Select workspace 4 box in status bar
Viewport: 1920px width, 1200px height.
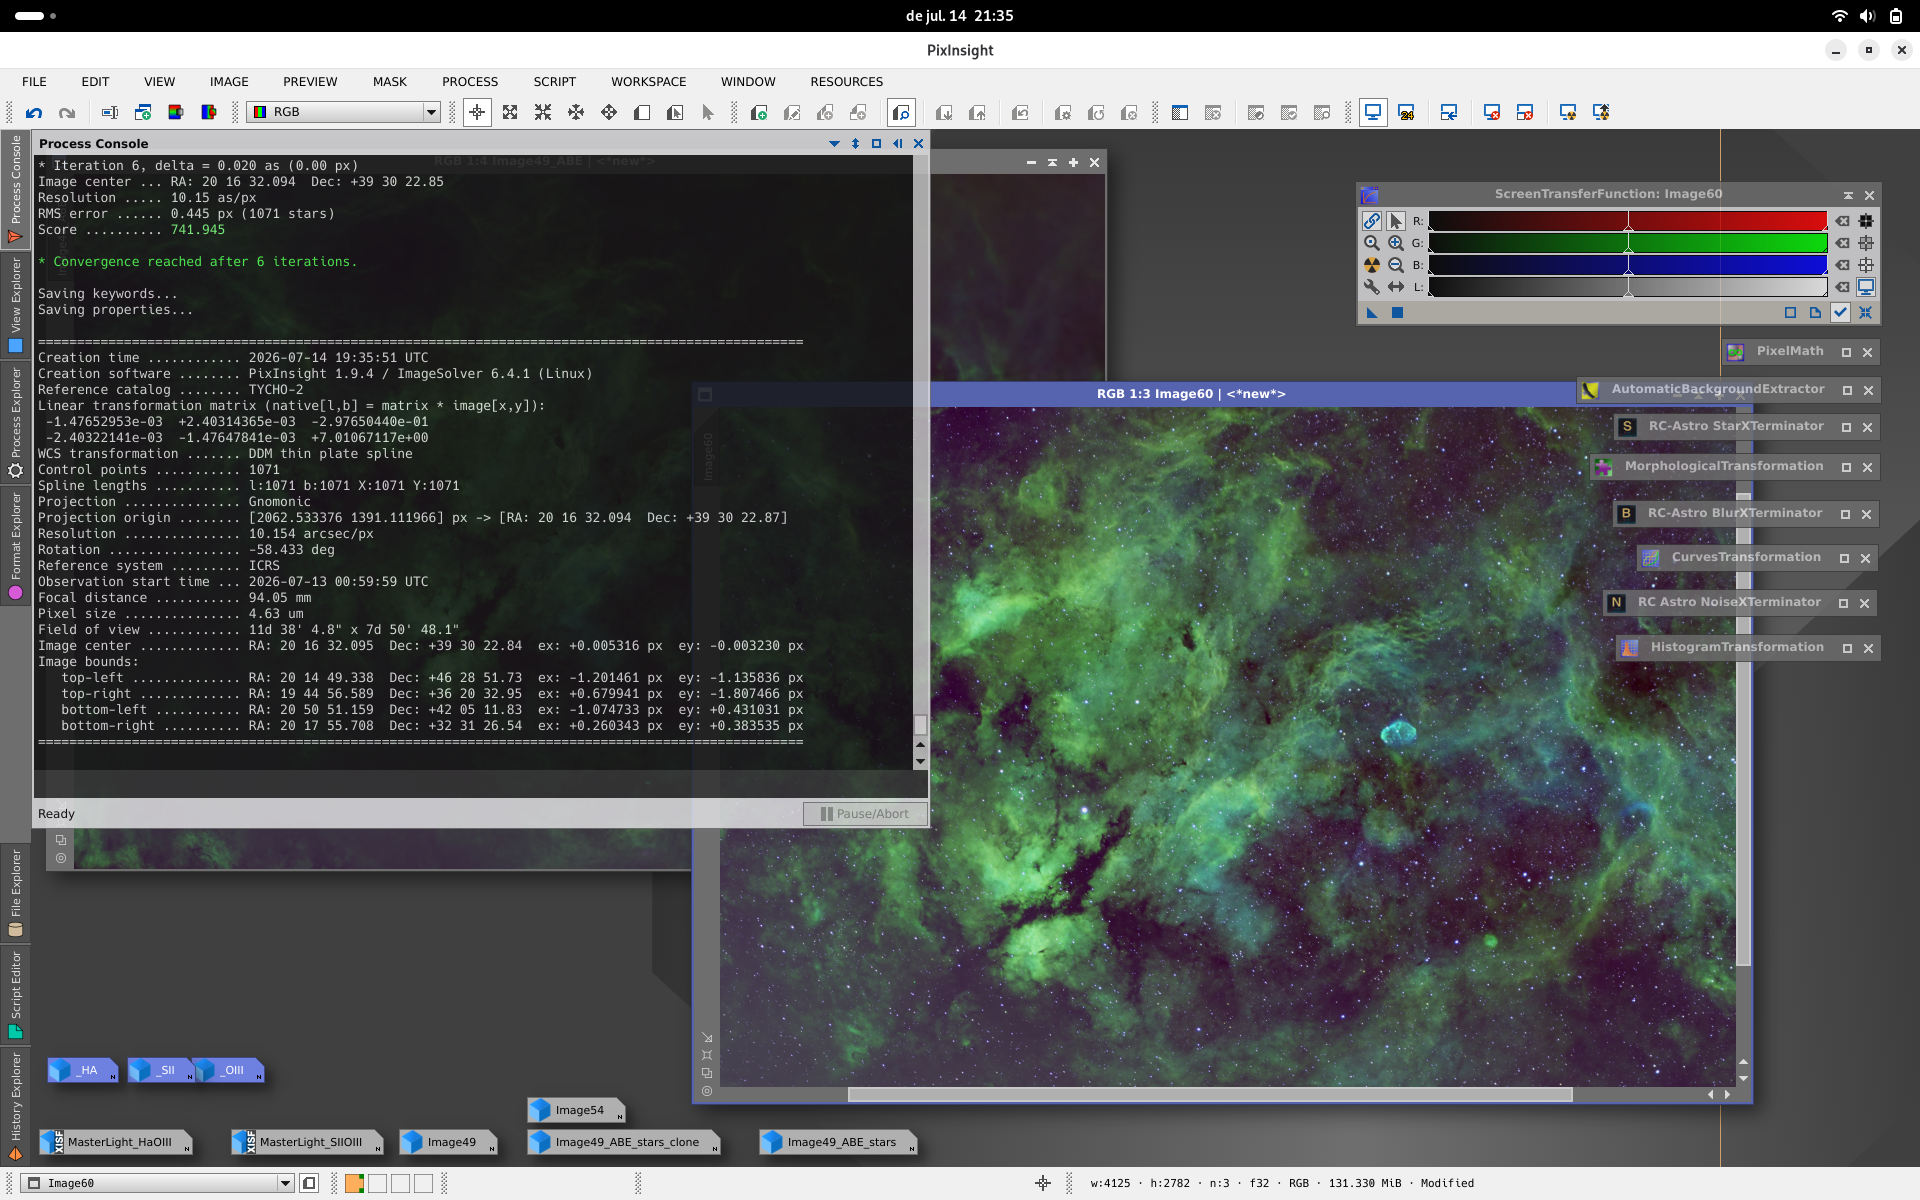[423, 1184]
